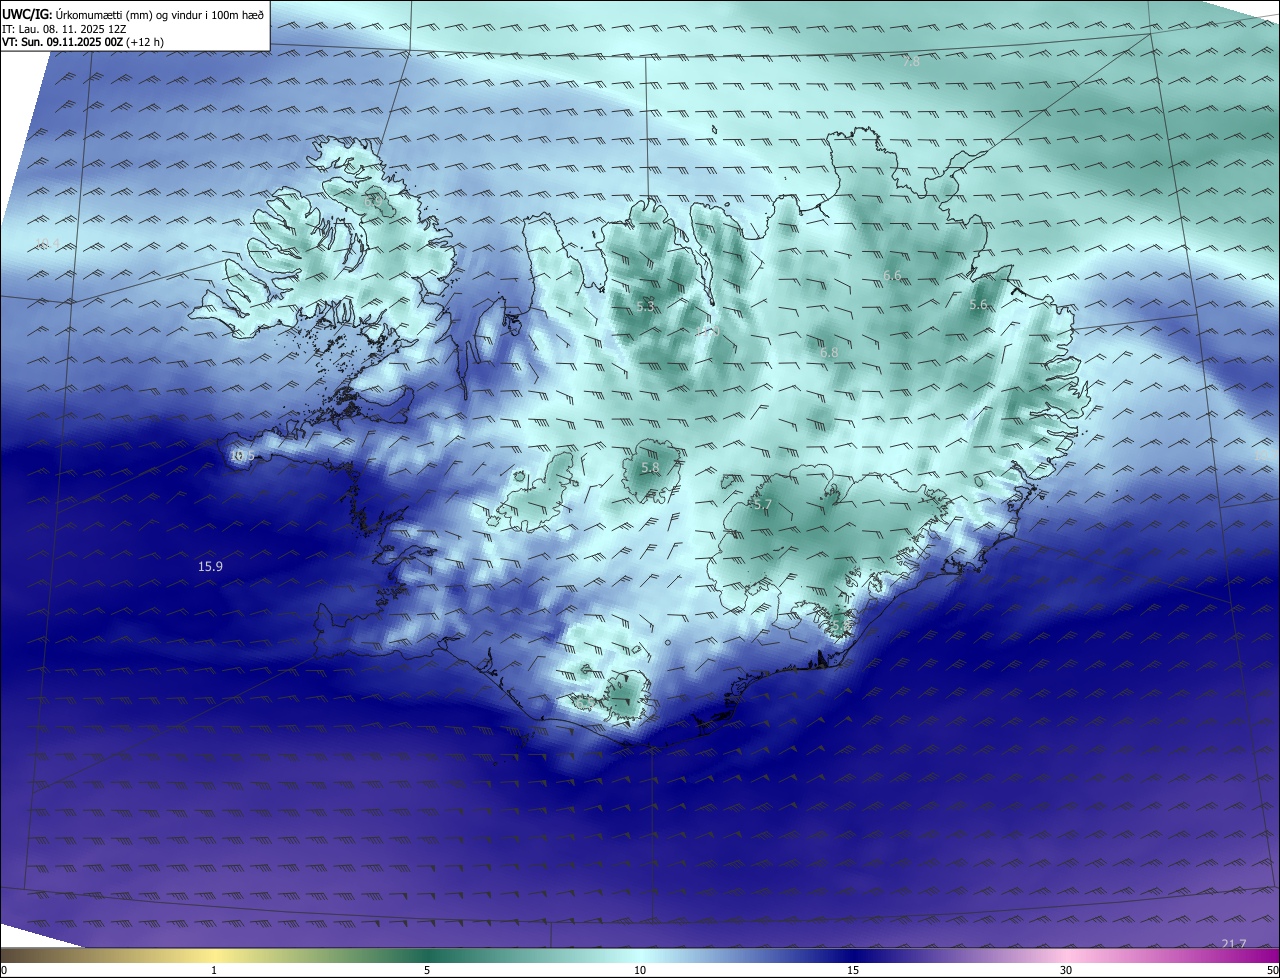Click the UWC/IG Úrkomumætti title line

[x=133, y=14]
